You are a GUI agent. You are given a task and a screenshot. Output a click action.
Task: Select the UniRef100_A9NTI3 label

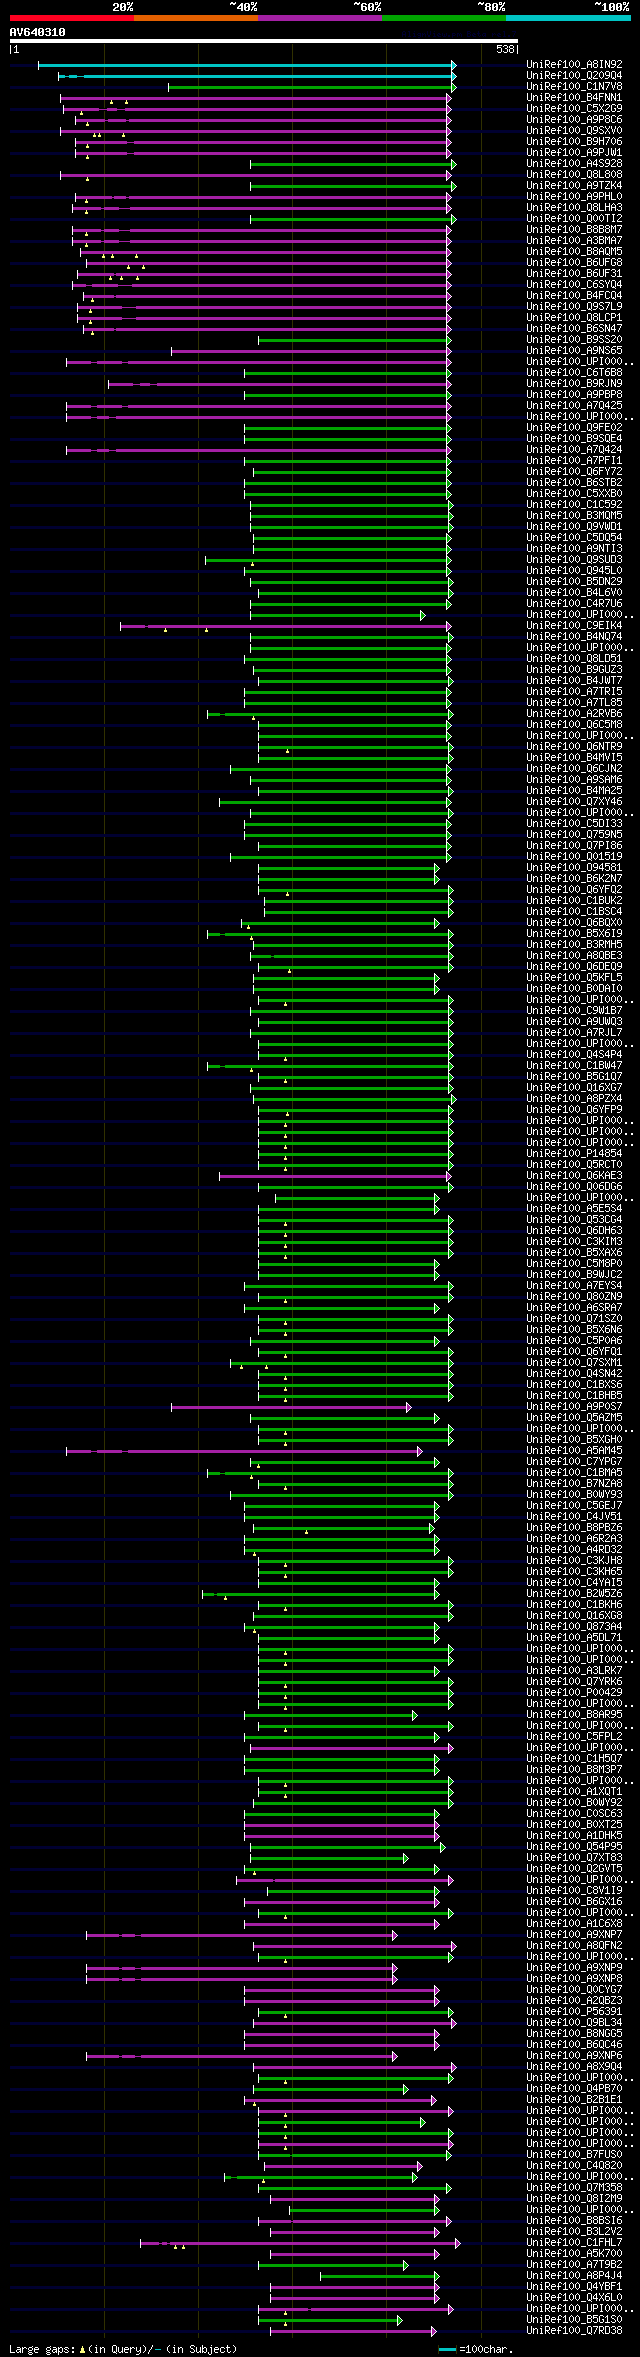point(574,549)
